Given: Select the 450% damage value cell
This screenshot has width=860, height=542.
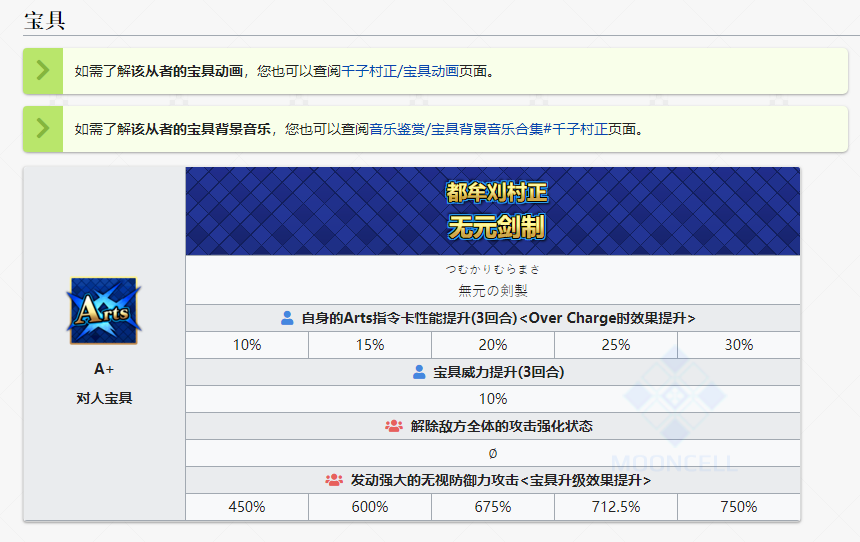Looking at the screenshot, I should (x=247, y=507).
